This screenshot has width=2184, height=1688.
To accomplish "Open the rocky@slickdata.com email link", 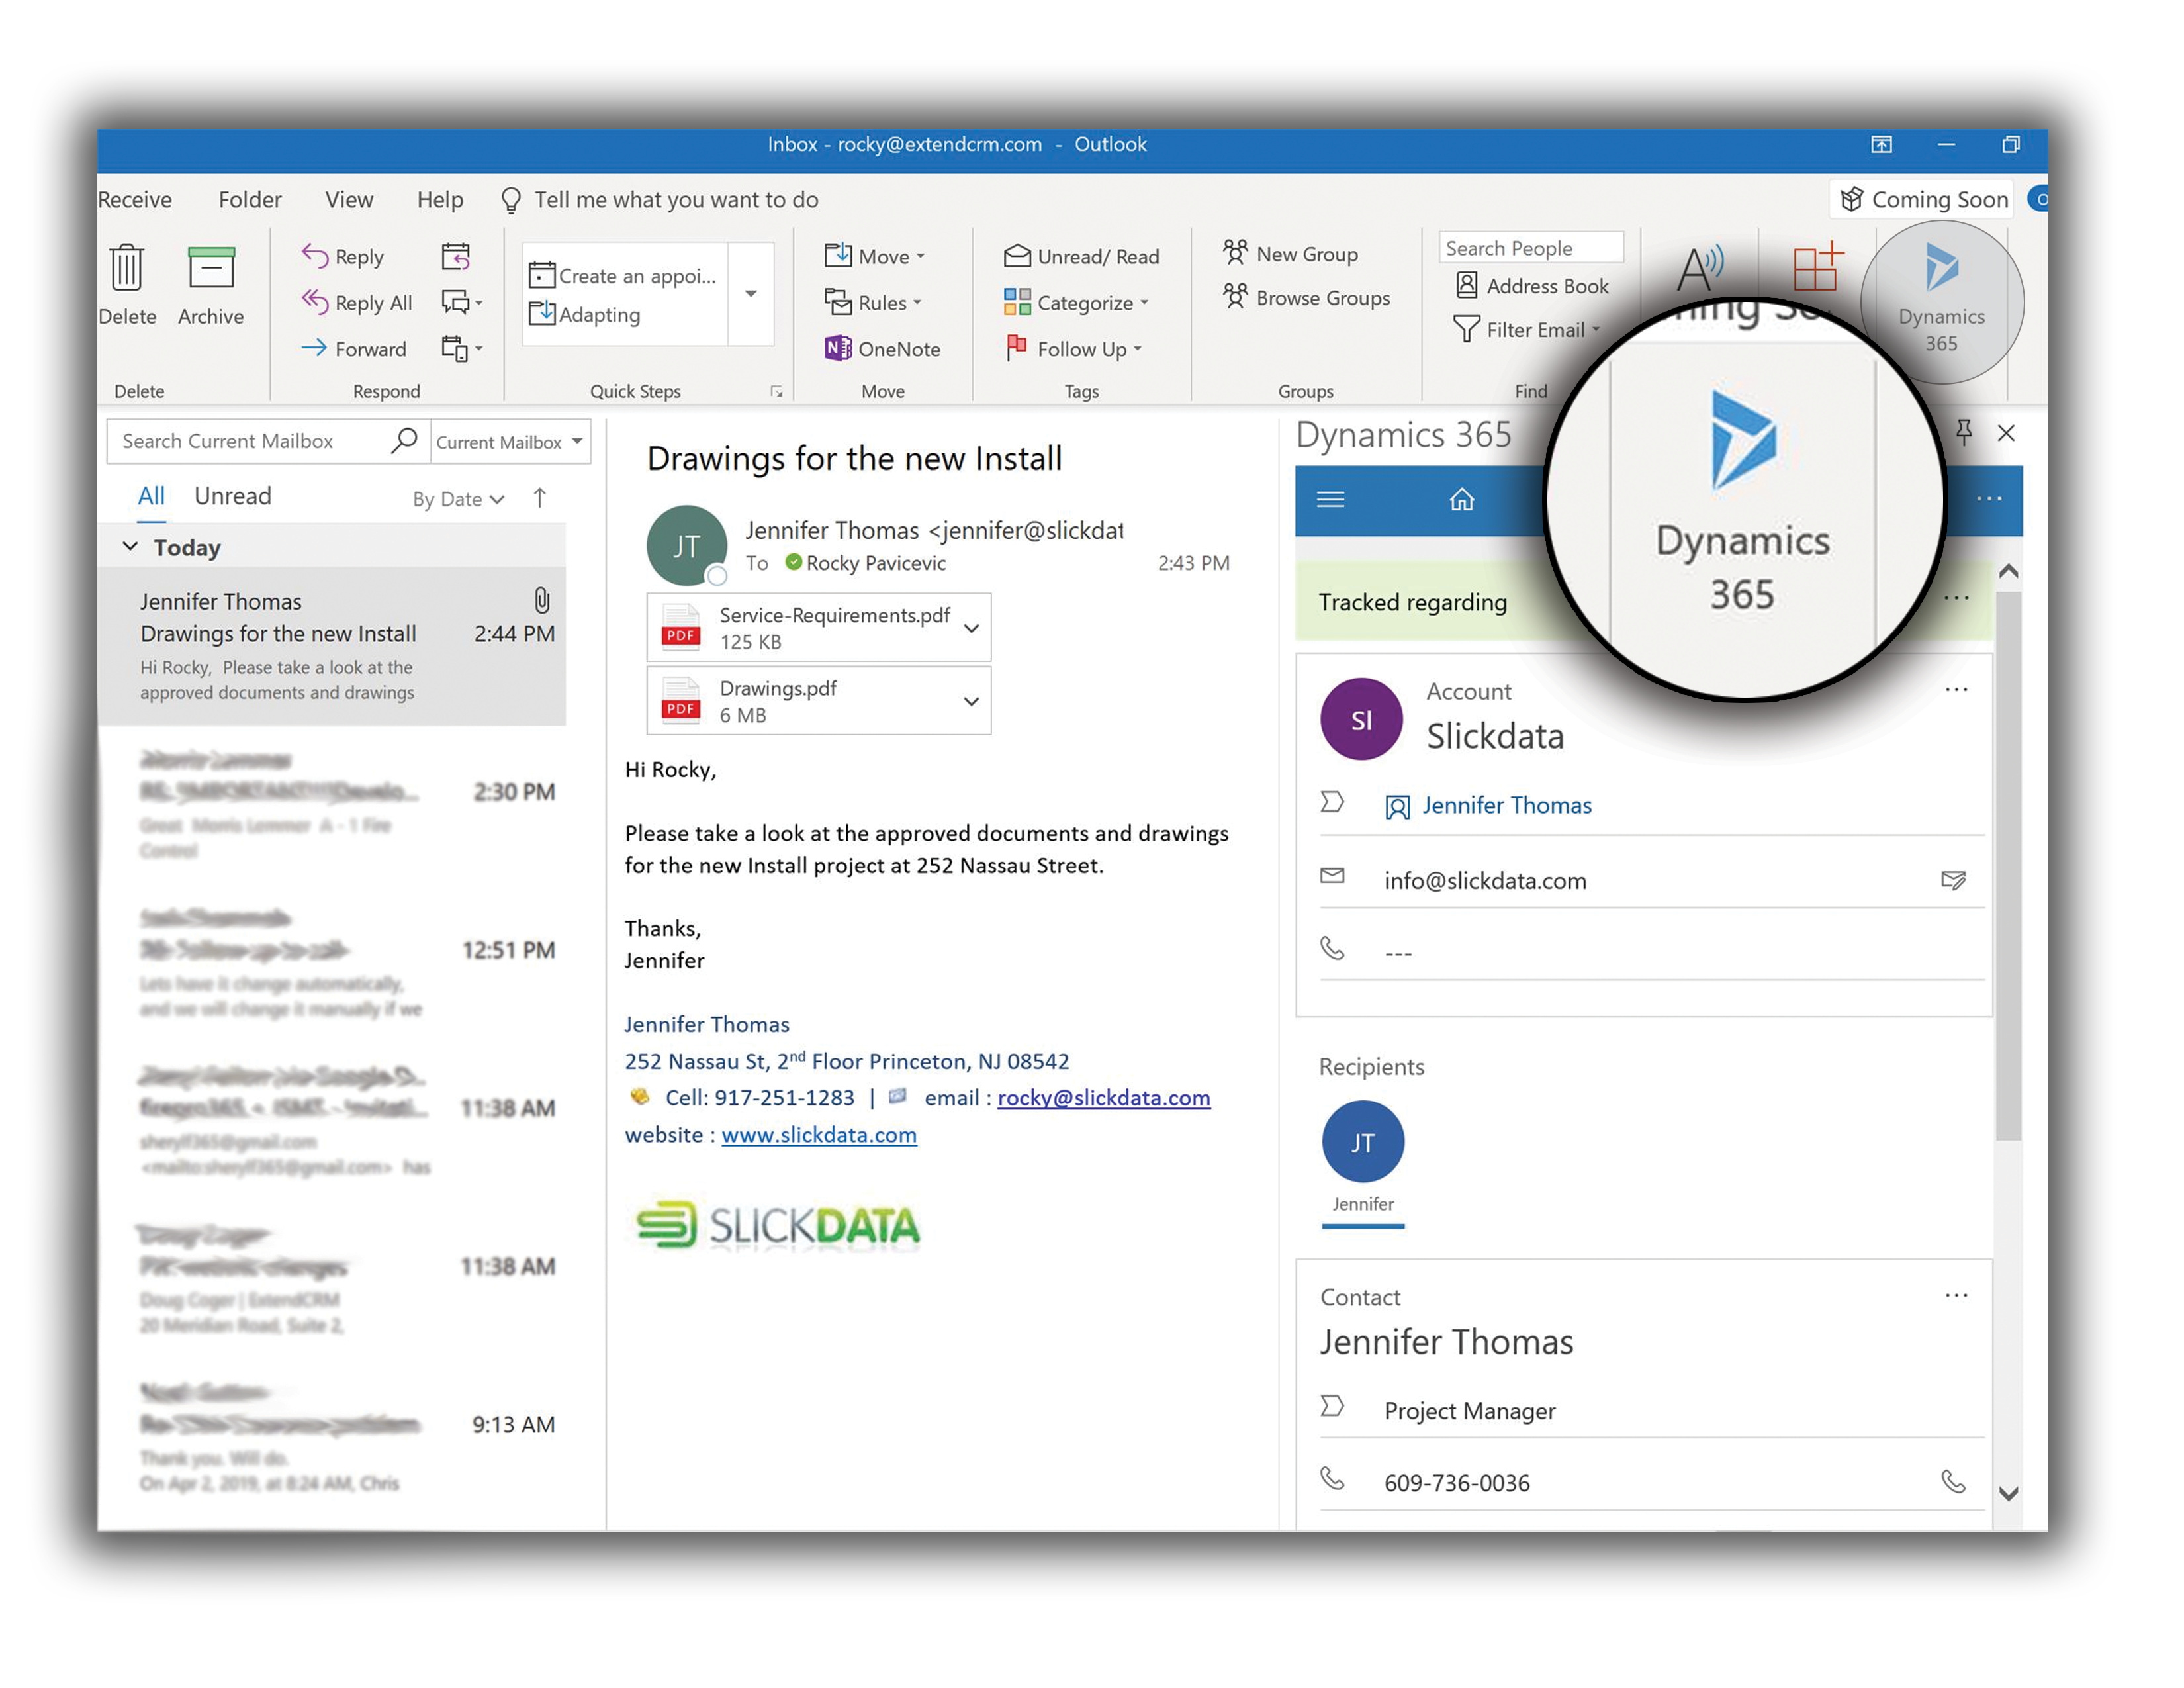I will point(1104,1098).
